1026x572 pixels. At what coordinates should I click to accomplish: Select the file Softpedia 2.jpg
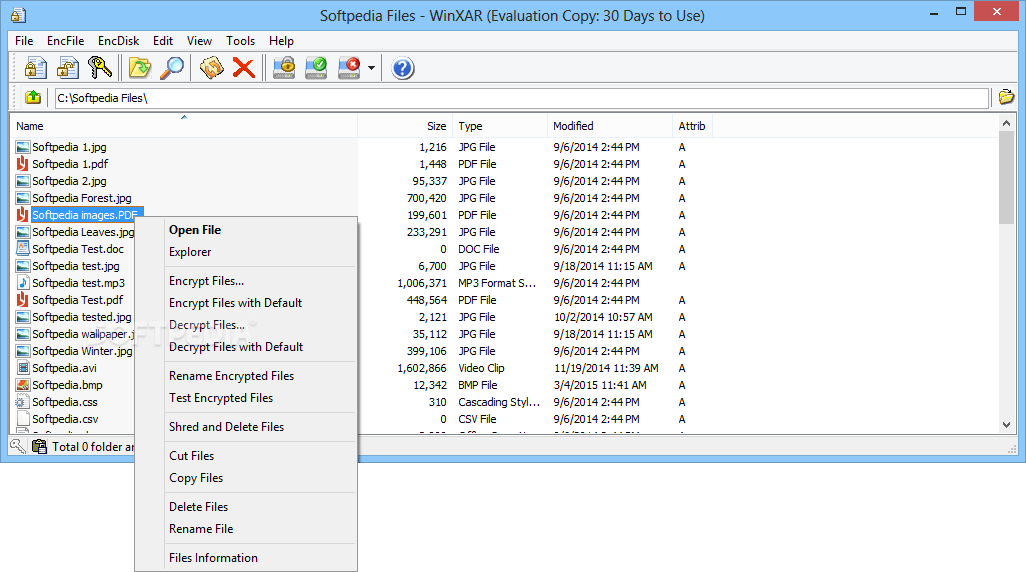click(x=69, y=181)
